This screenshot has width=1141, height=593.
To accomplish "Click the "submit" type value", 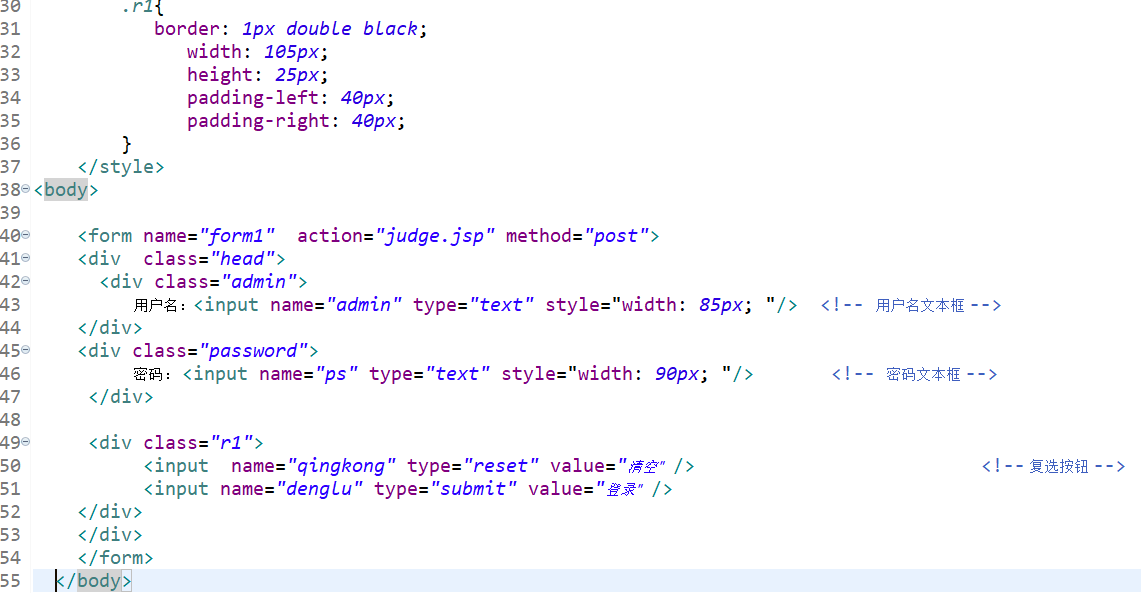I will pos(473,489).
